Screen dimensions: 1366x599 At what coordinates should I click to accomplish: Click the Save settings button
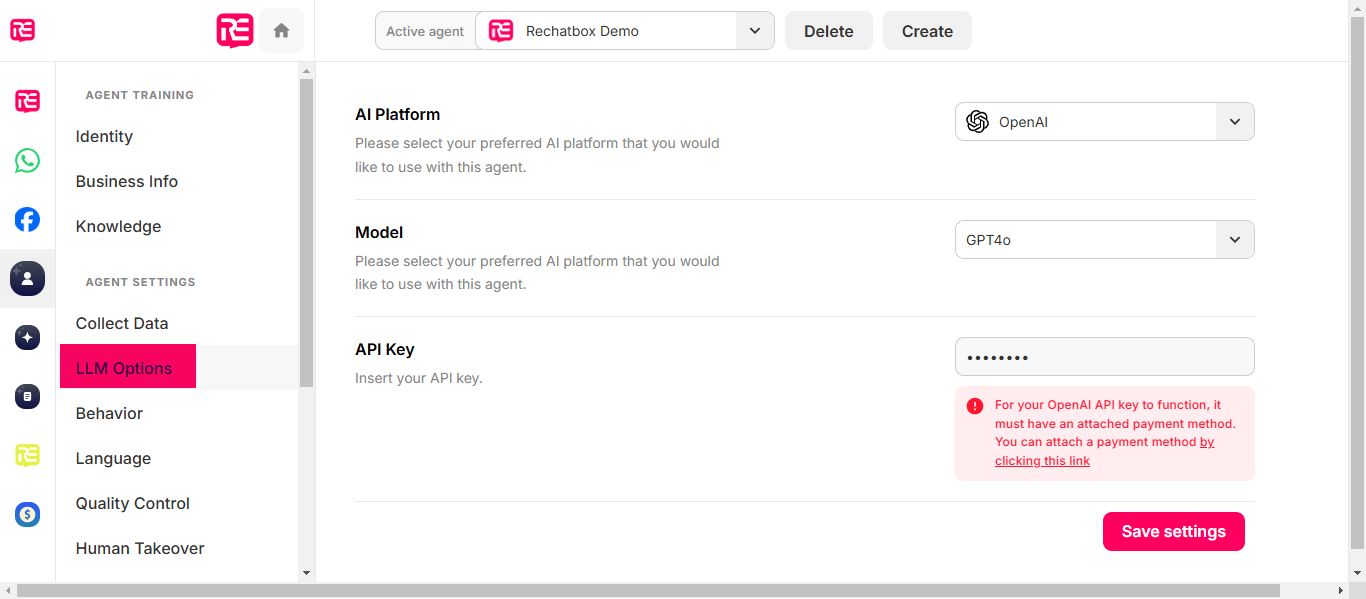click(1174, 532)
